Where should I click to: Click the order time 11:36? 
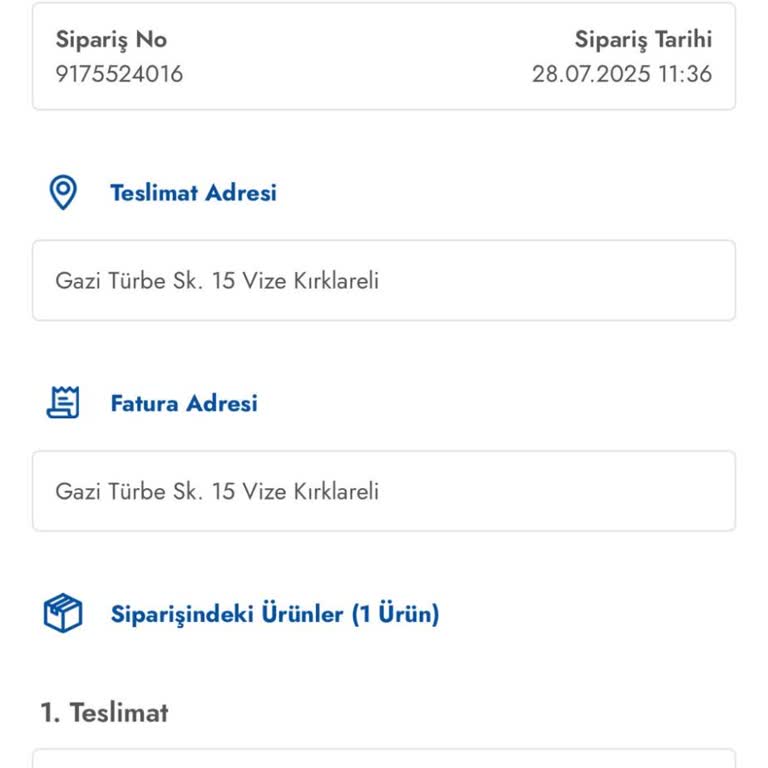[x=685, y=74]
